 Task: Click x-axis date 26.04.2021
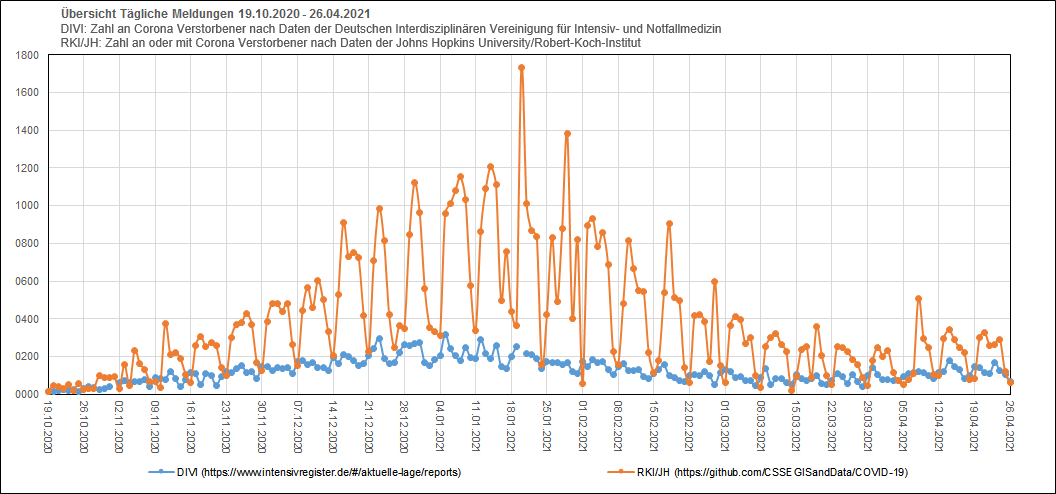coord(1012,427)
